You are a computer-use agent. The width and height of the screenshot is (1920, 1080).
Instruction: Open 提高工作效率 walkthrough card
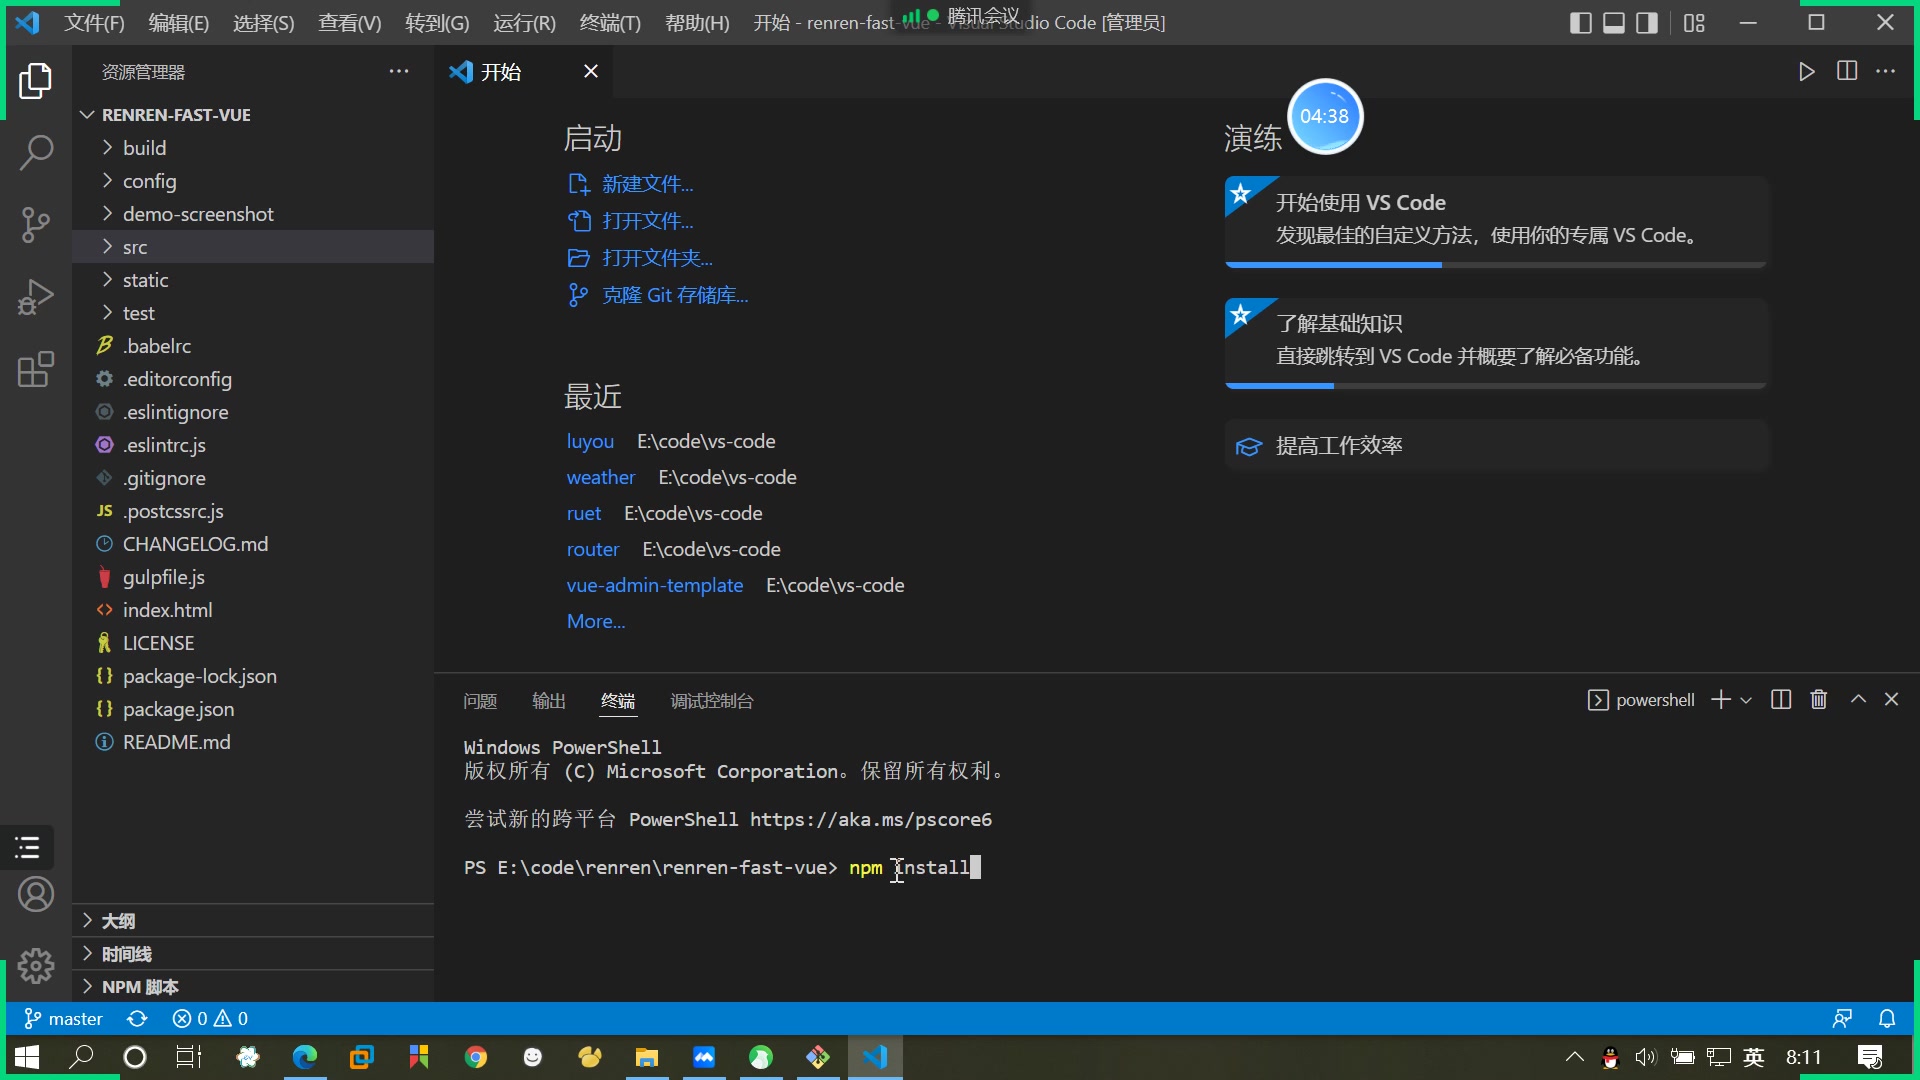pos(1496,446)
